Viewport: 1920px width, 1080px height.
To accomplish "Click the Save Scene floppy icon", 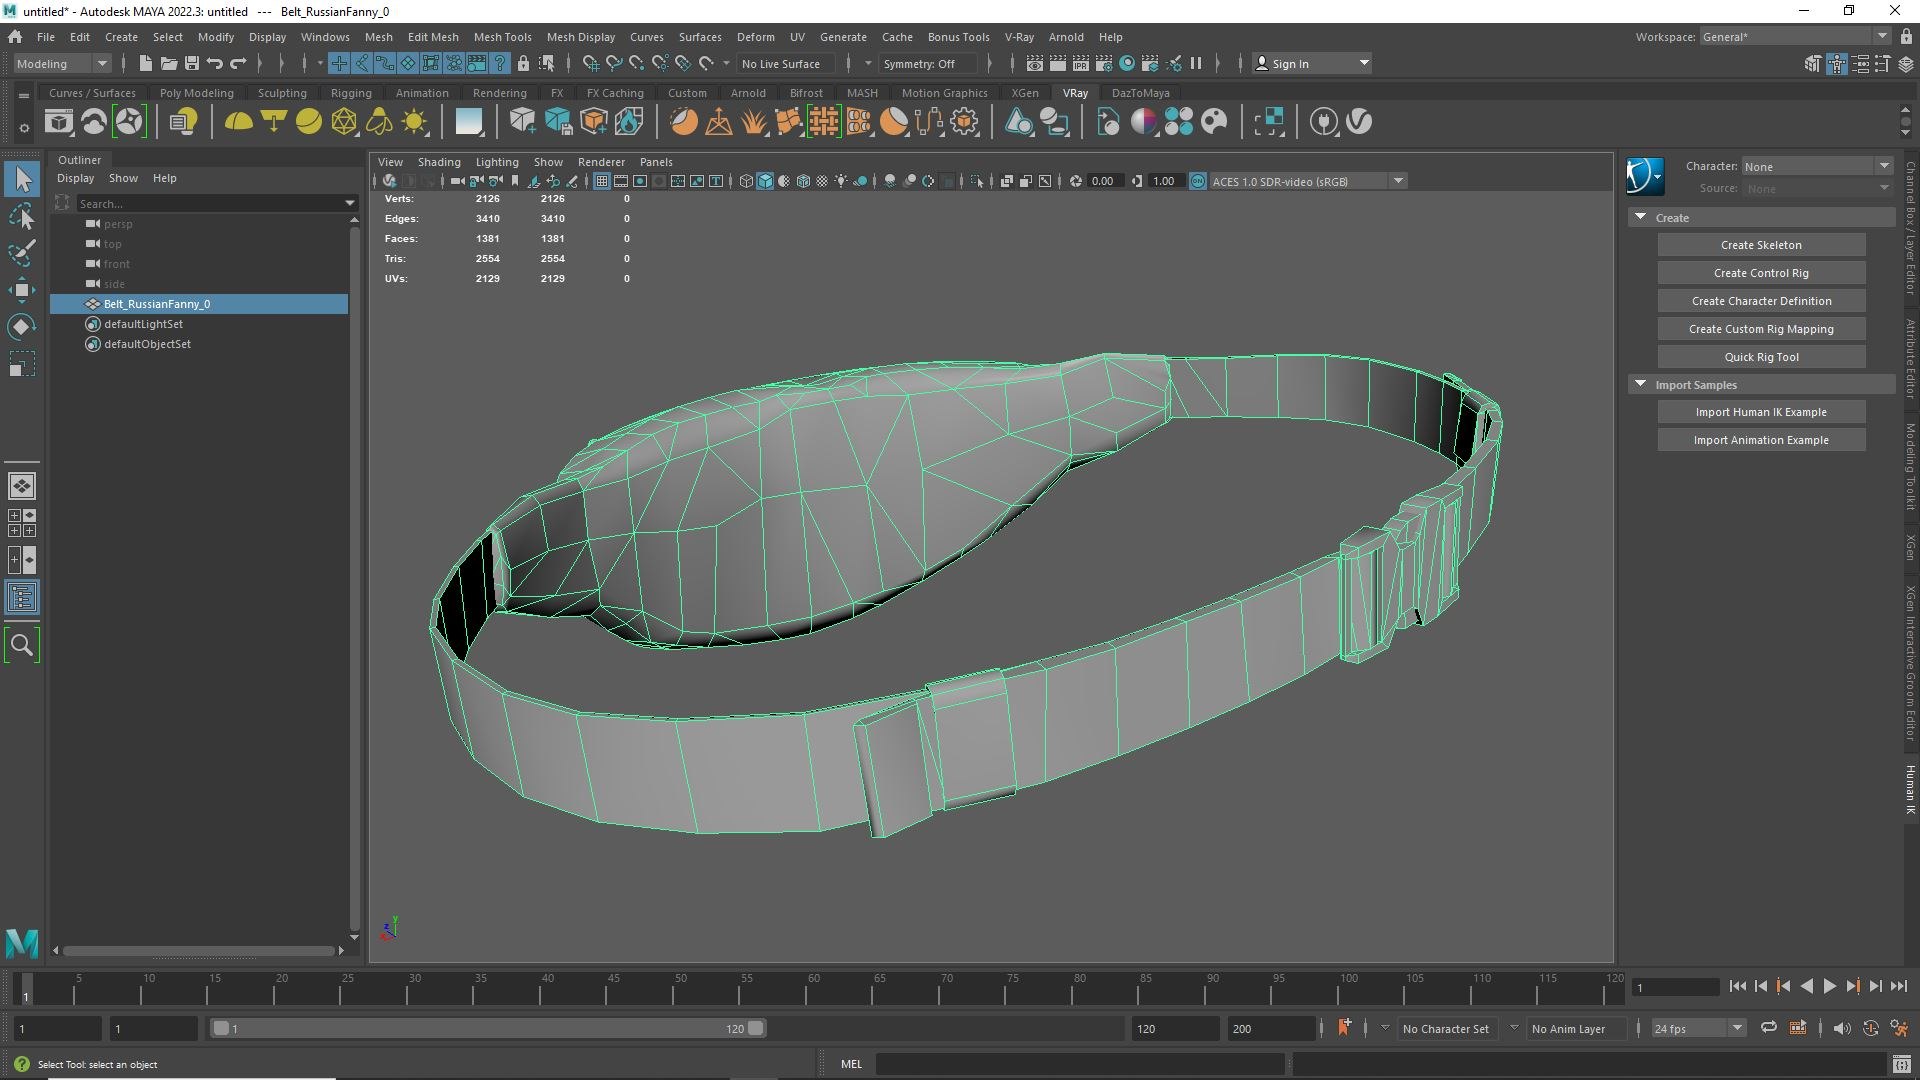I will point(191,63).
